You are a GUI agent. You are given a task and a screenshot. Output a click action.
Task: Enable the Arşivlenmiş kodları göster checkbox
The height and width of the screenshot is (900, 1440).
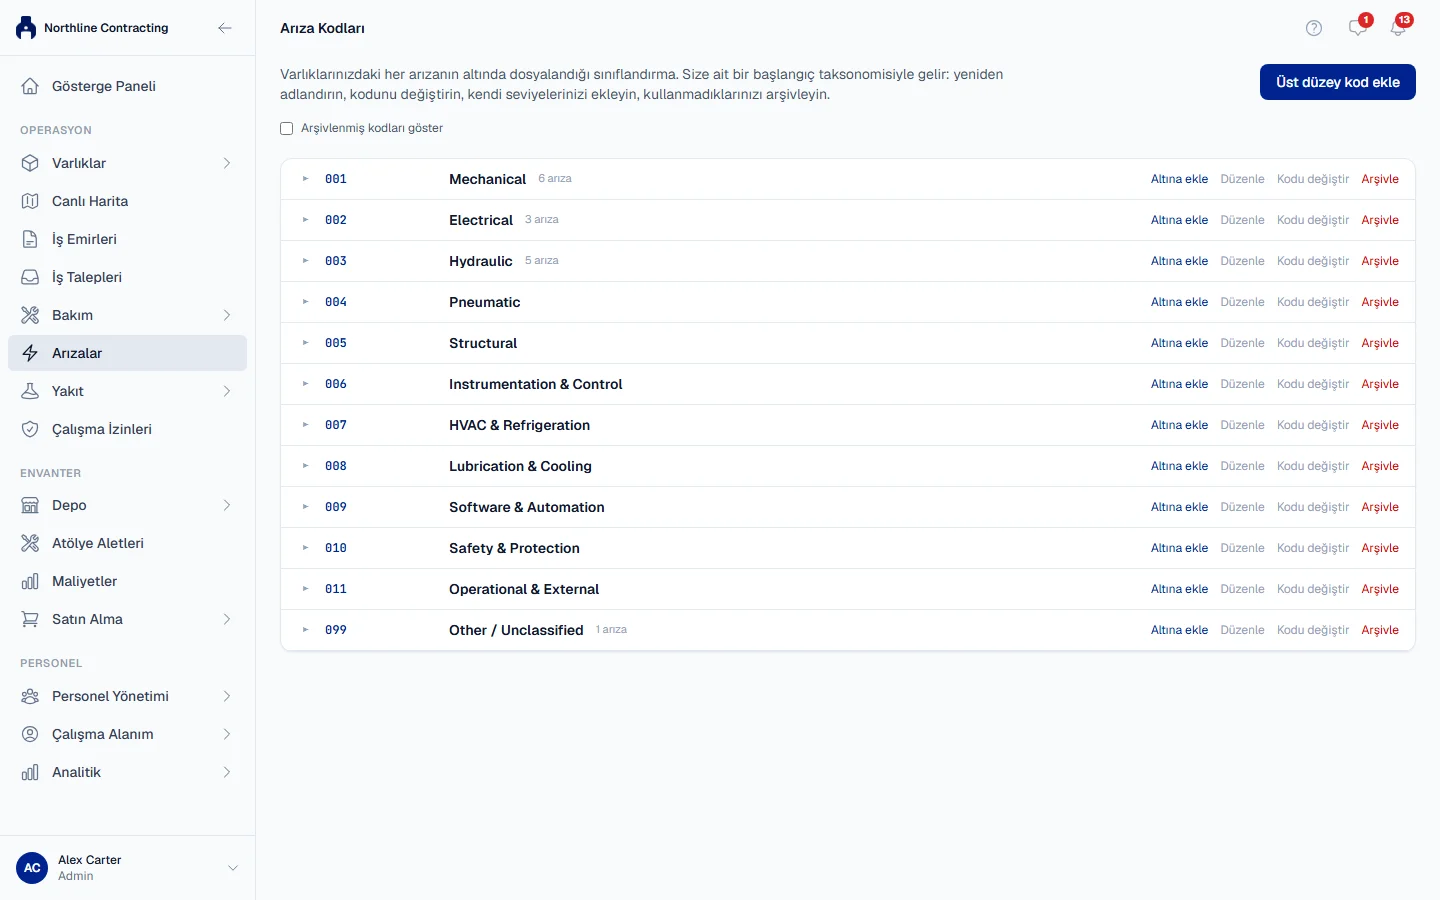[x=287, y=128]
